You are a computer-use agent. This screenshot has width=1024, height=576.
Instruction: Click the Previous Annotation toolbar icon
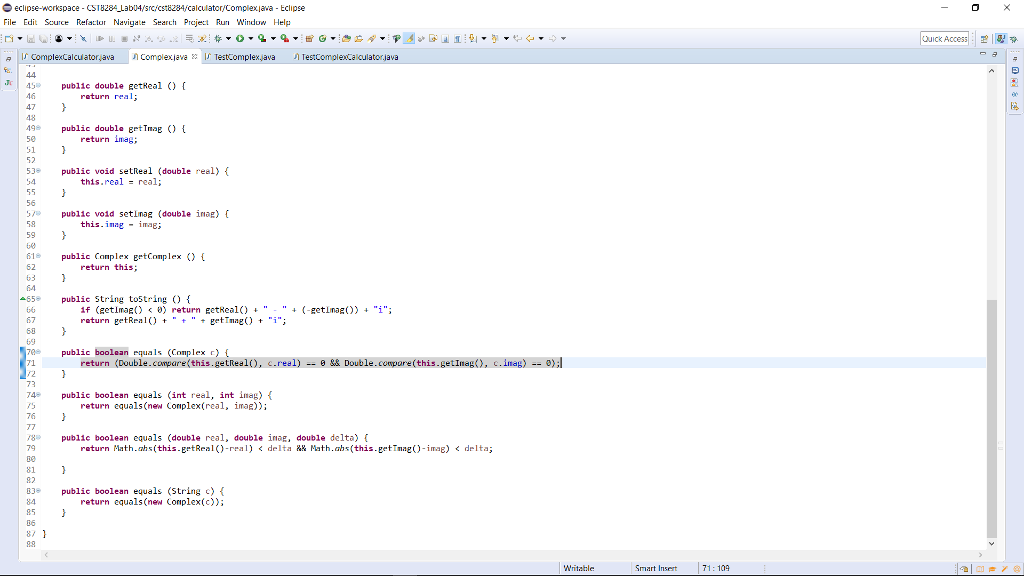[495, 39]
